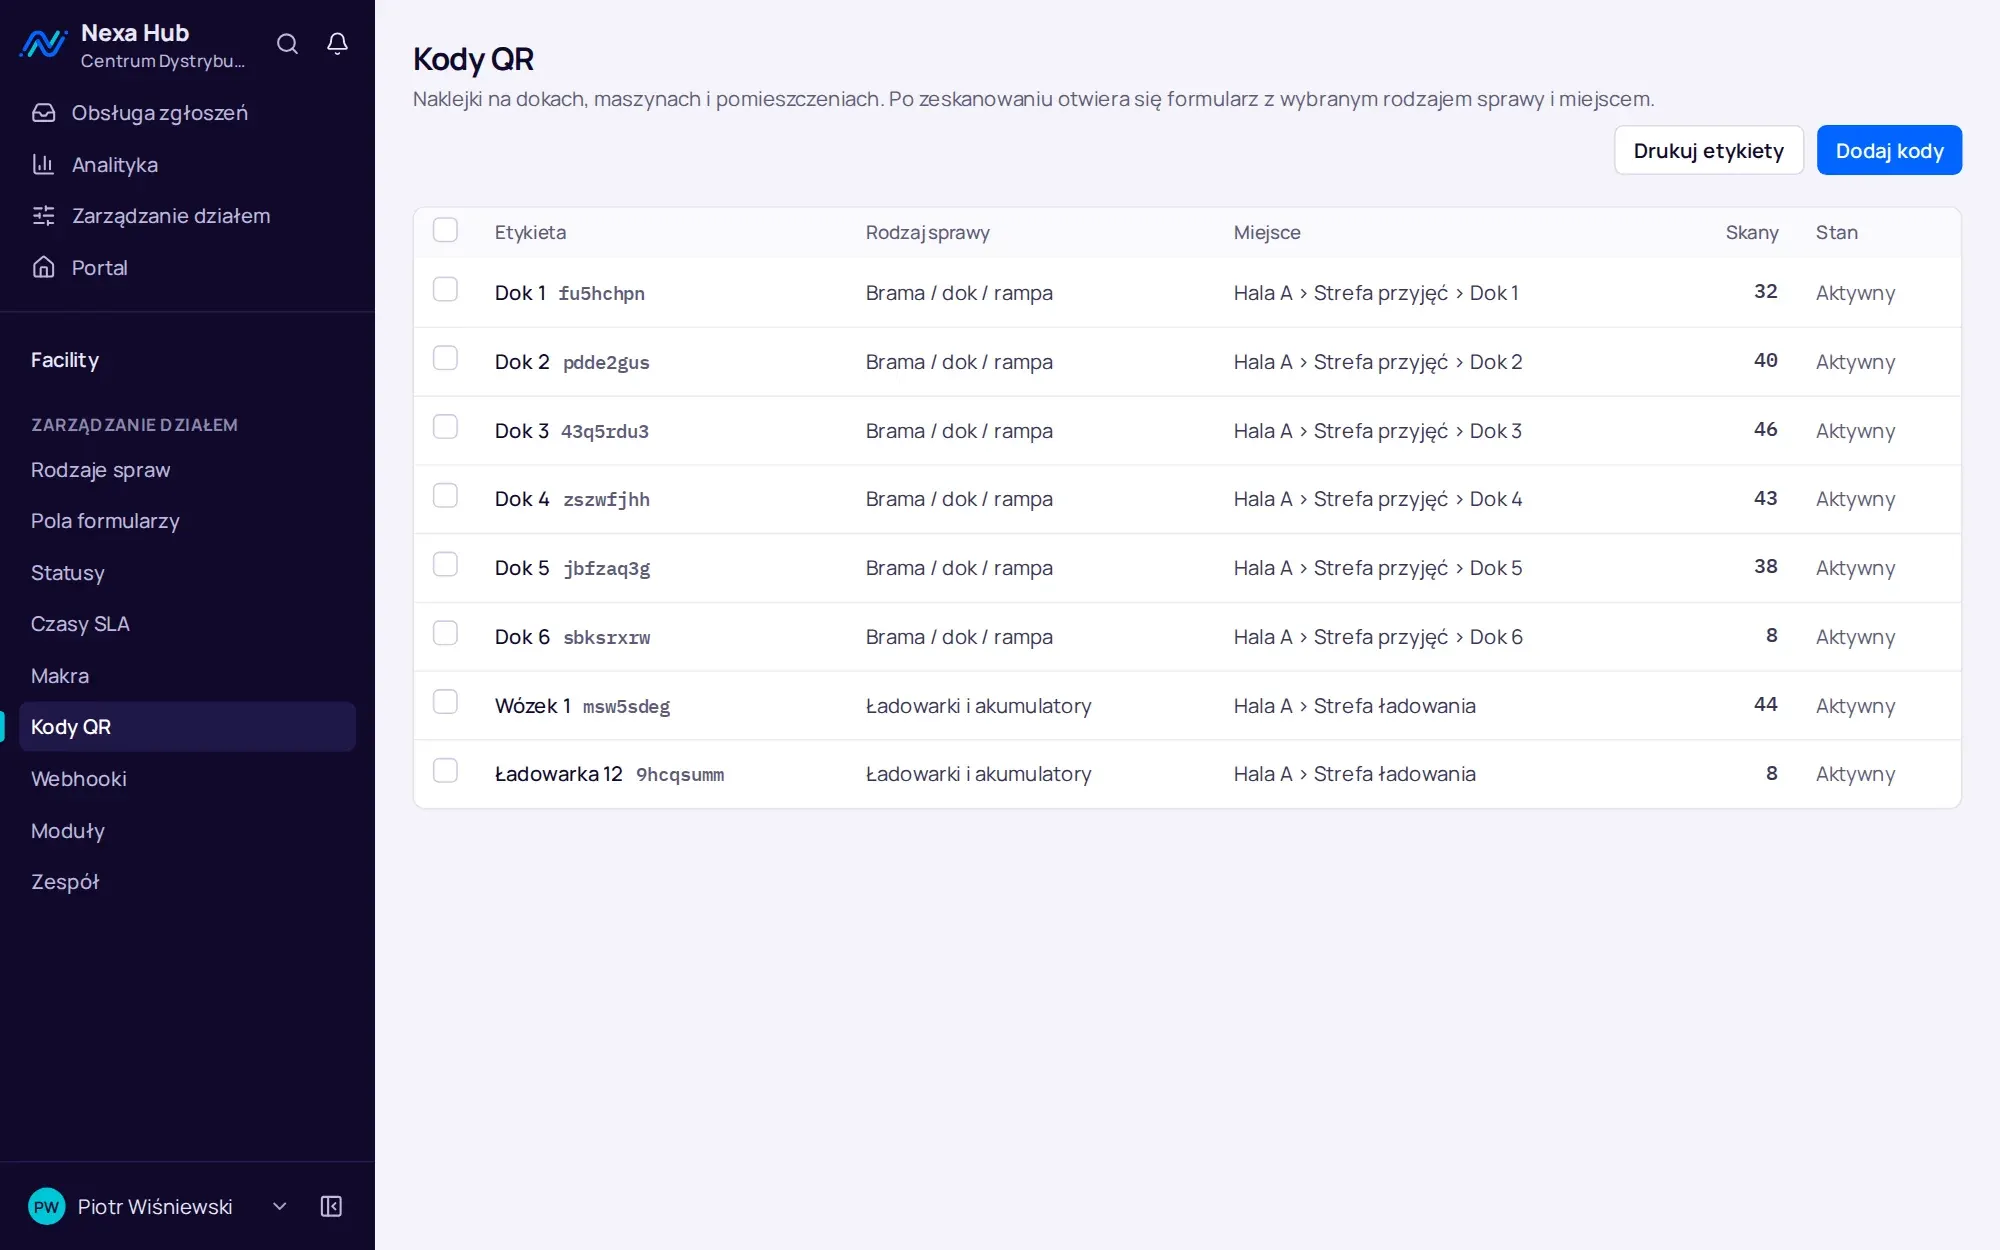Screen dimensions: 2000x1250
Task: Click the PW user avatar
Action: coord(46,1206)
